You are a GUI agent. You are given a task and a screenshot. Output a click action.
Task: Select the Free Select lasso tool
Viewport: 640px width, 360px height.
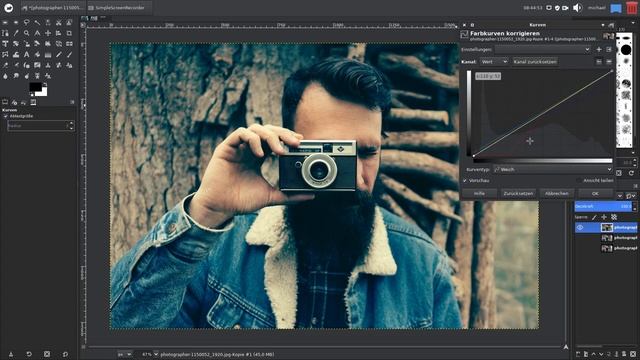pos(27,22)
